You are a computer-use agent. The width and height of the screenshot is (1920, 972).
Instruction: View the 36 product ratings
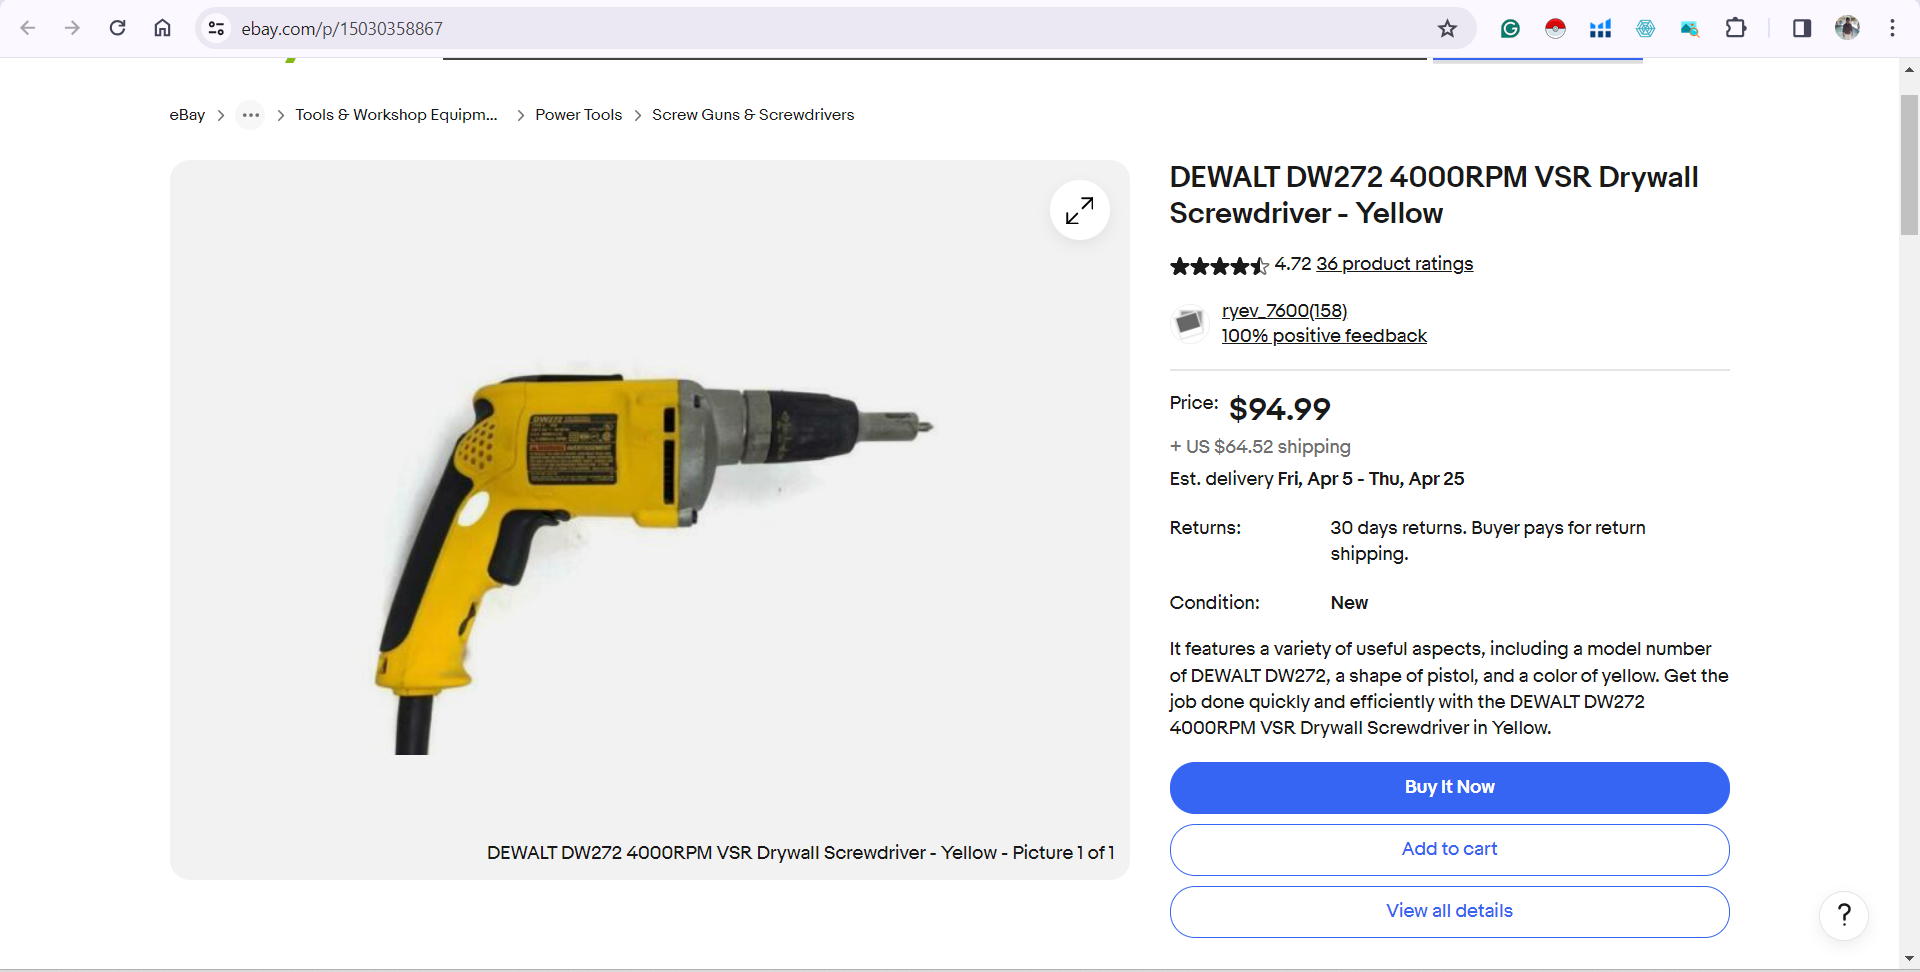(1394, 264)
